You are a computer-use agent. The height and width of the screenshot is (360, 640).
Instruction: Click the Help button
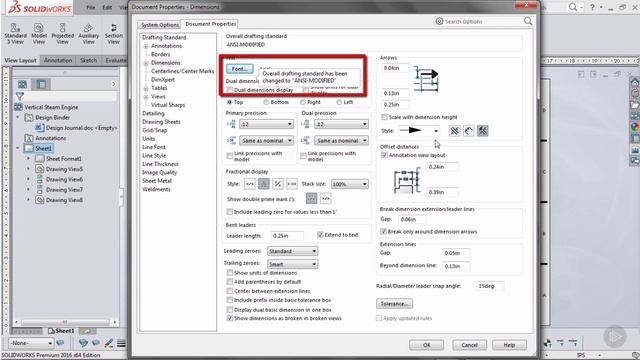(x=509, y=345)
